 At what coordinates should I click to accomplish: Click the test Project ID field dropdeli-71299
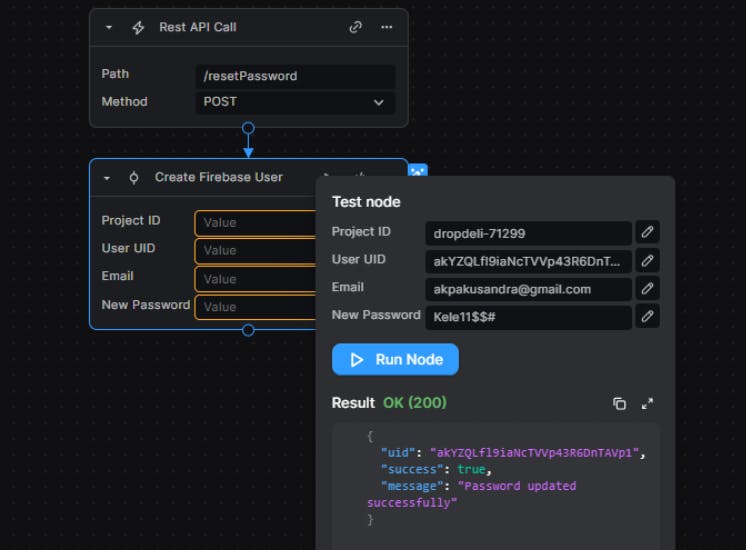(527, 233)
